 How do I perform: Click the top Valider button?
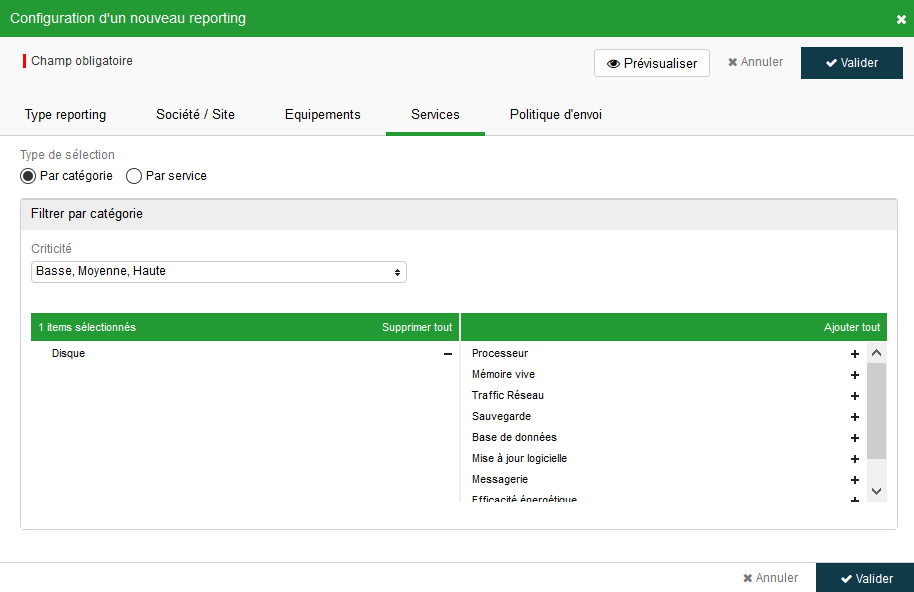pos(852,63)
